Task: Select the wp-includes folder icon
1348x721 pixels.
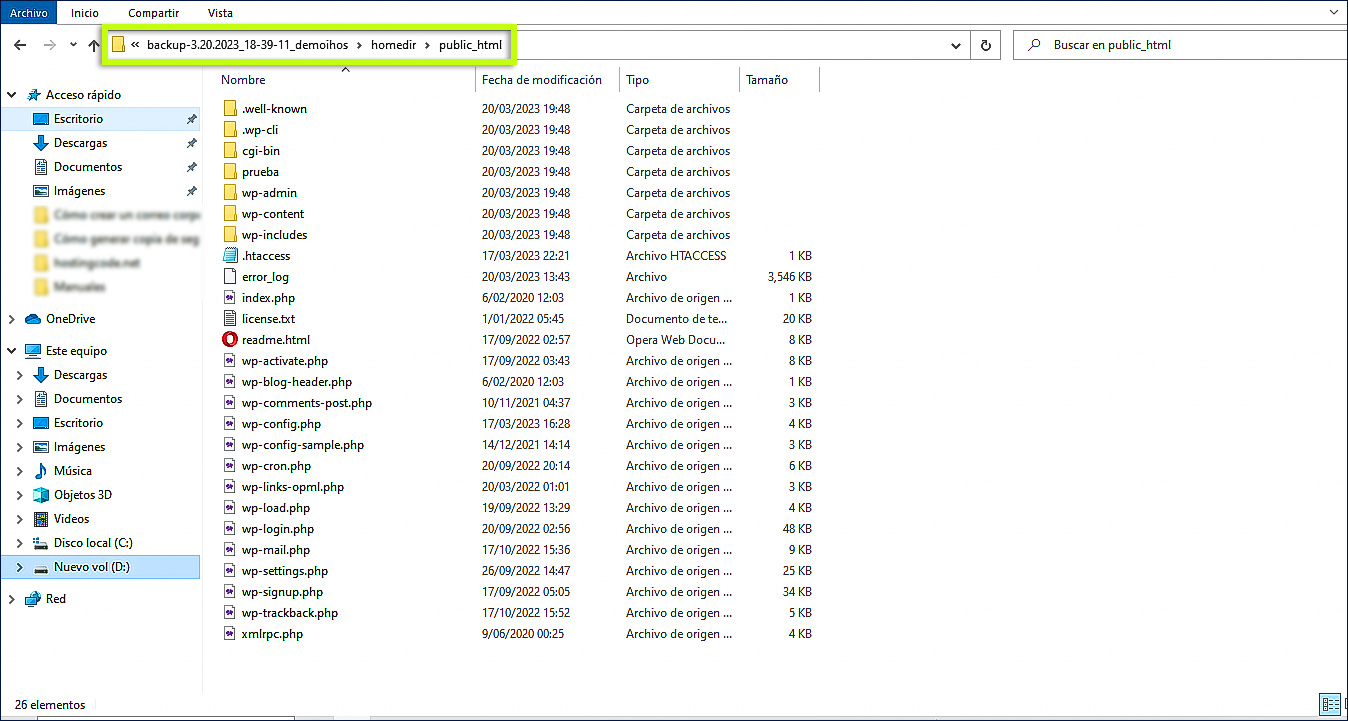Action: (230, 234)
